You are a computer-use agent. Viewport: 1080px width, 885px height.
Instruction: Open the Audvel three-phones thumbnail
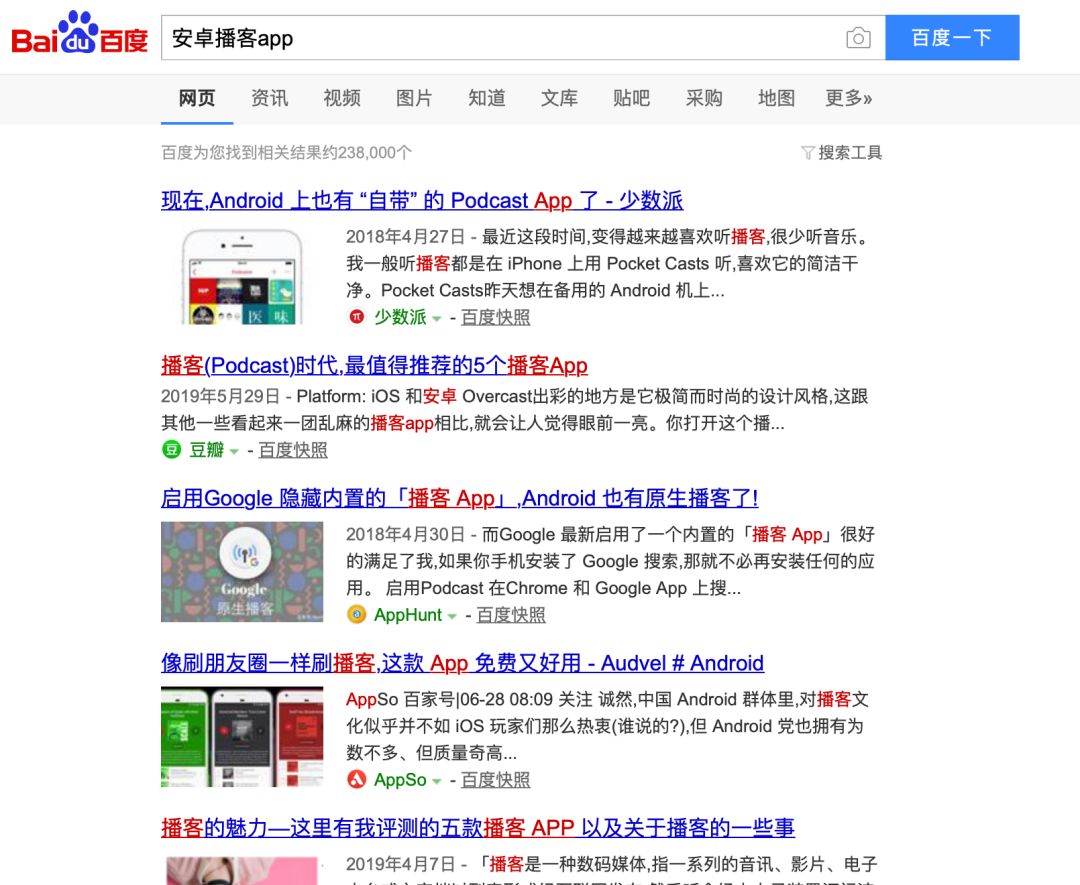(242, 737)
